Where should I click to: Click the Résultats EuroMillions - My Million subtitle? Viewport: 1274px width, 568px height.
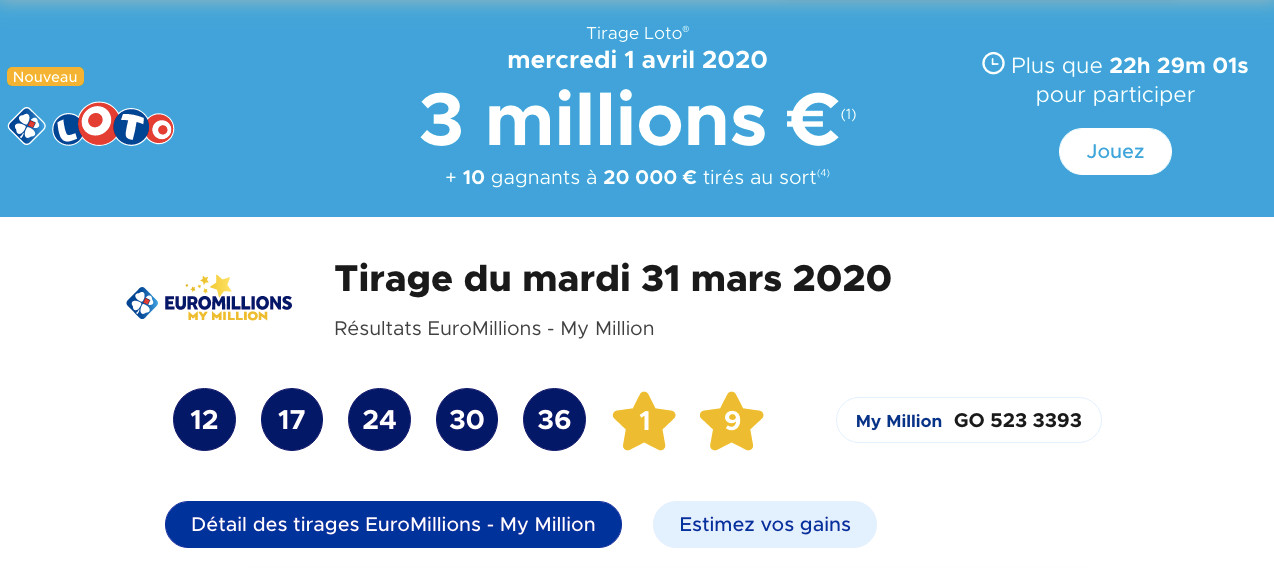(494, 328)
